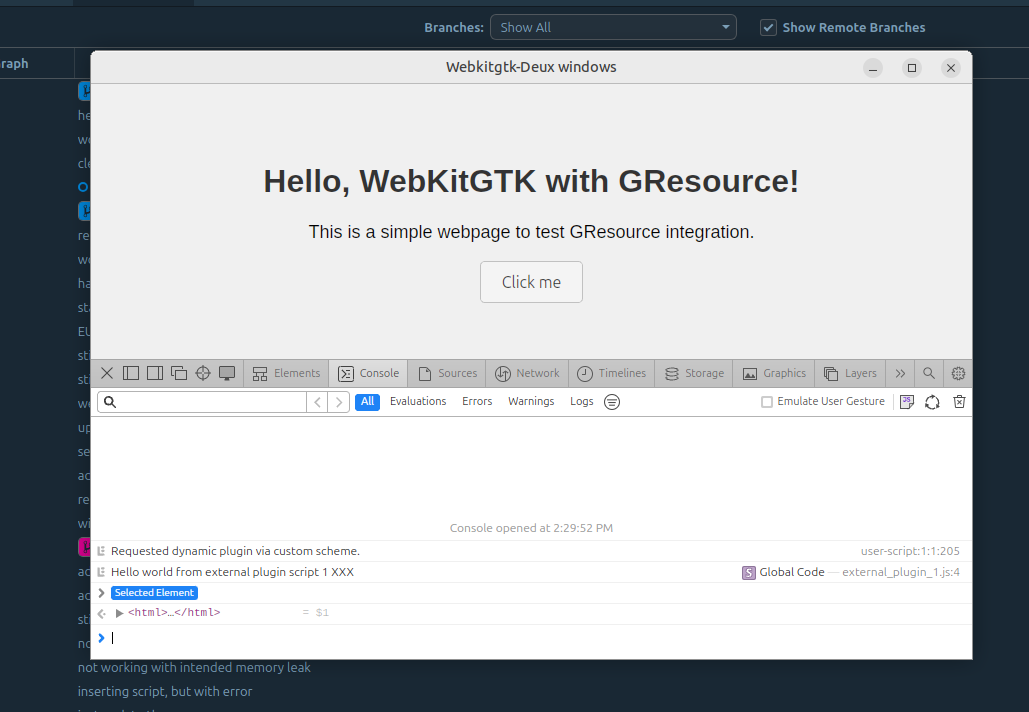
Task: Select 'Requested dynamic plugin via custom scheme.' message
Action: point(235,551)
